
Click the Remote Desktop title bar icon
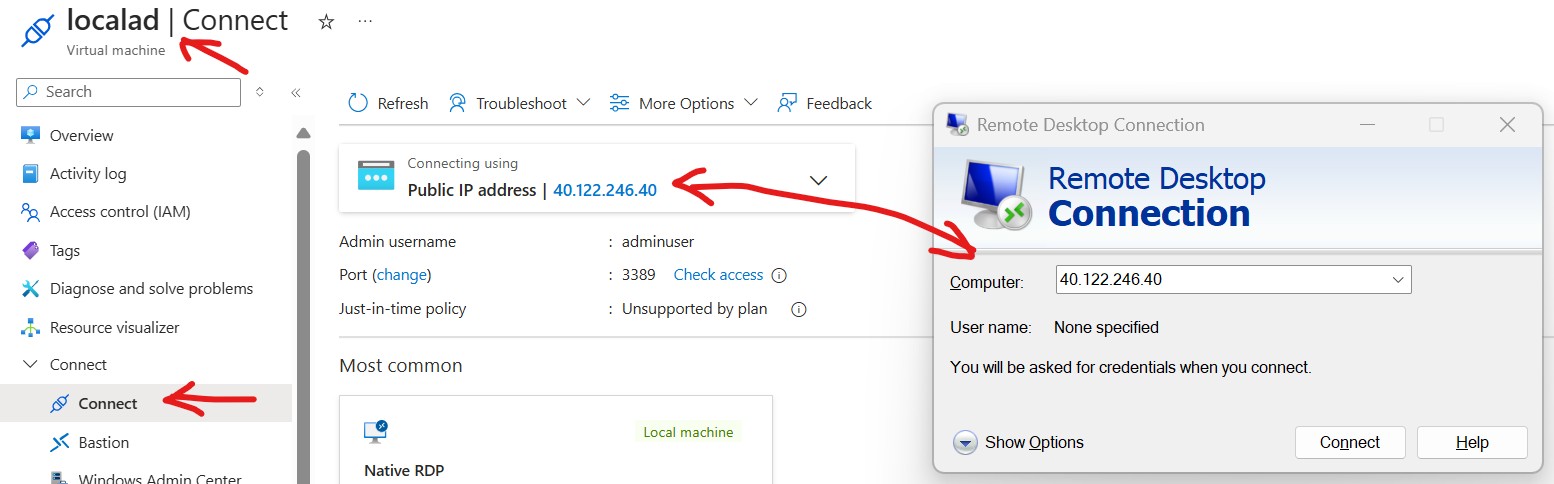(x=957, y=124)
